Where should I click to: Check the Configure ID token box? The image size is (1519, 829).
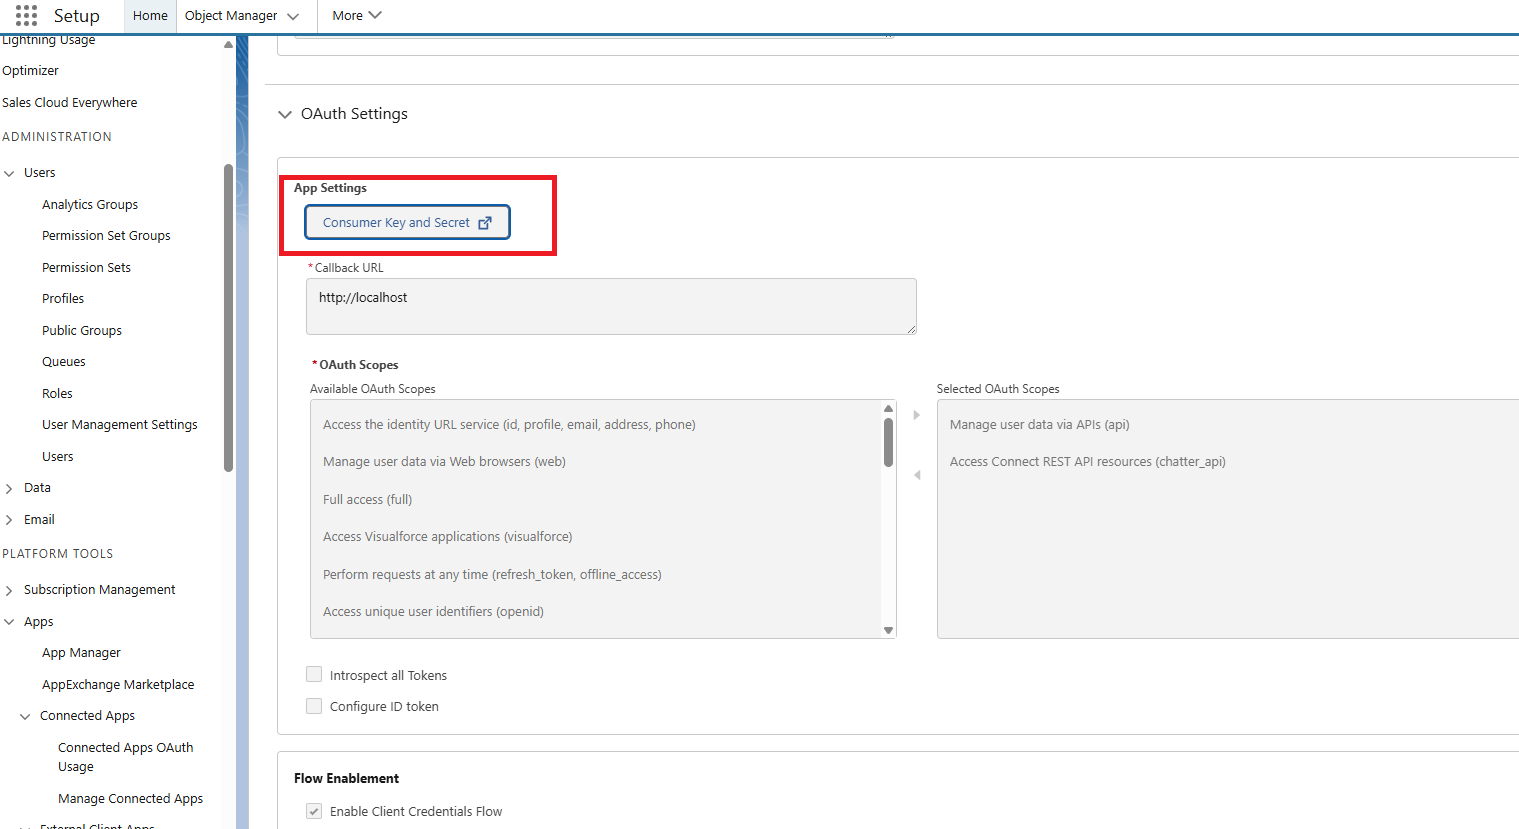click(x=314, y=706)
